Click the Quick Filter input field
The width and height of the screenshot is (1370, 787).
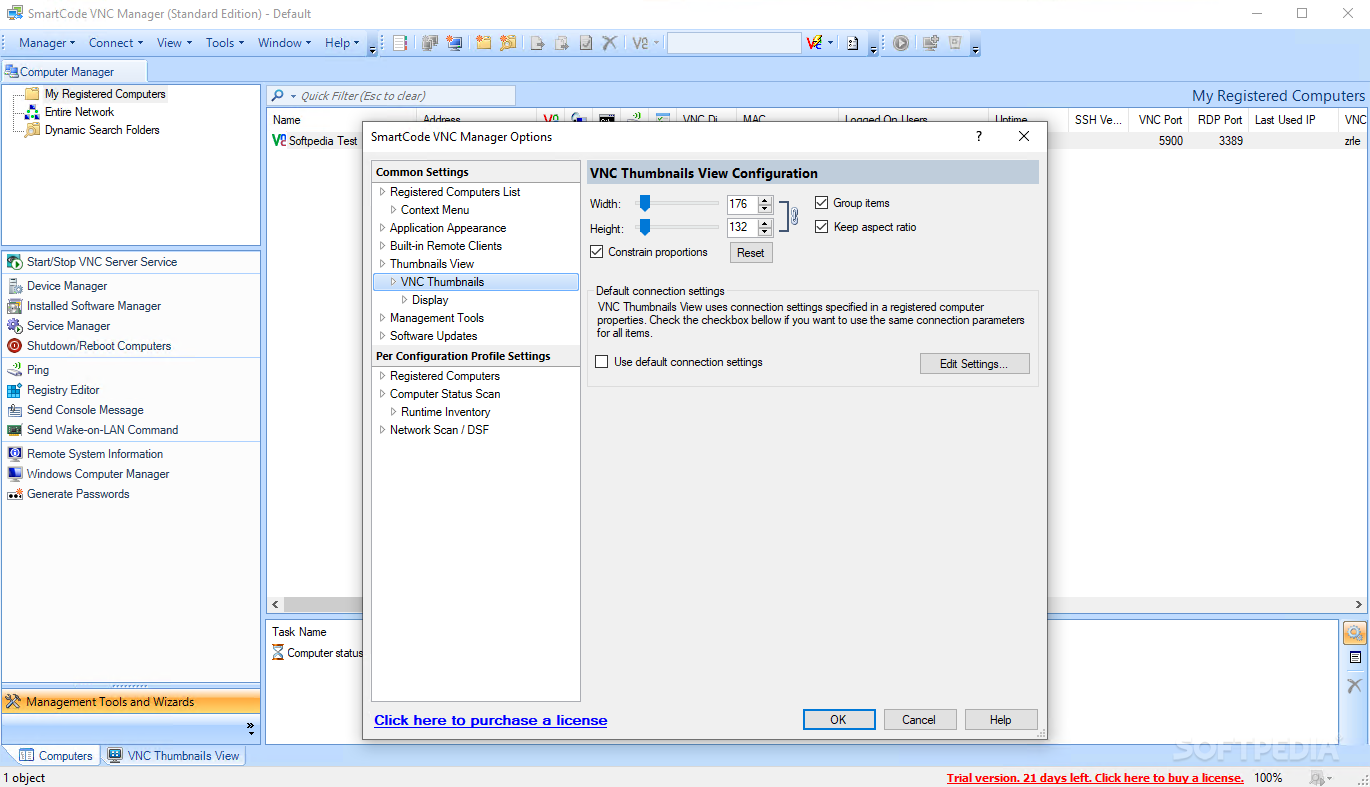point(406,96)
